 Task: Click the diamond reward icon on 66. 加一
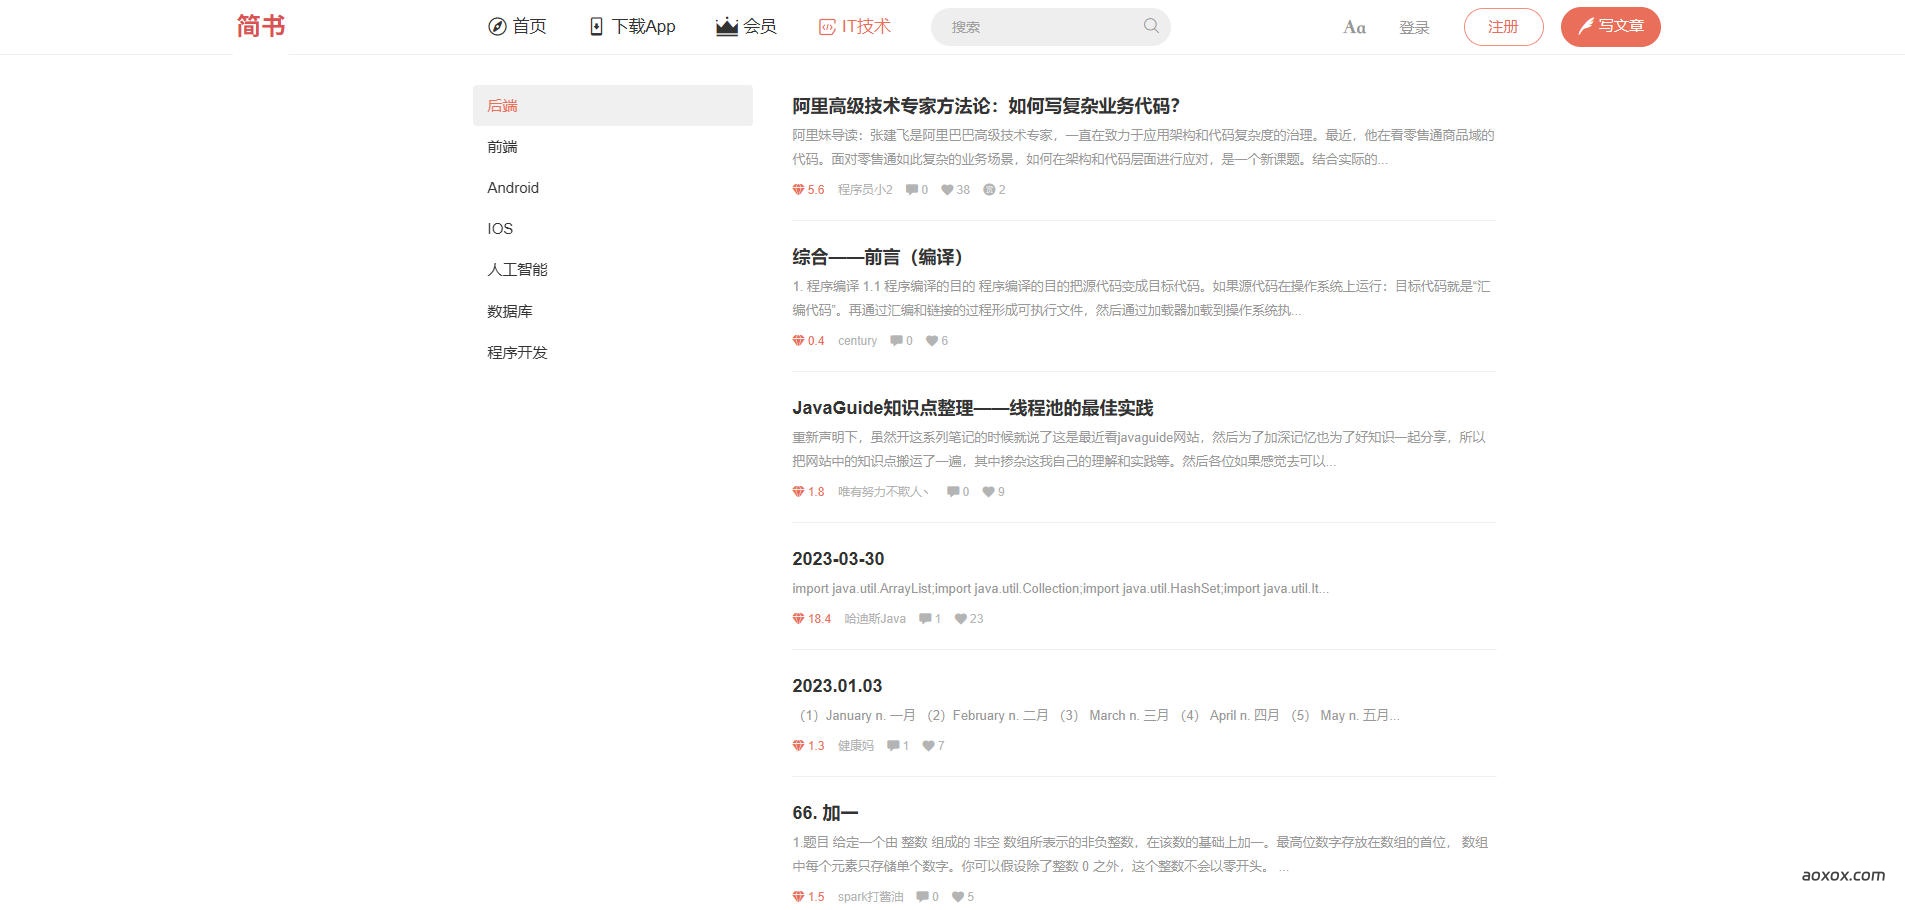click(x=796, y=896)
